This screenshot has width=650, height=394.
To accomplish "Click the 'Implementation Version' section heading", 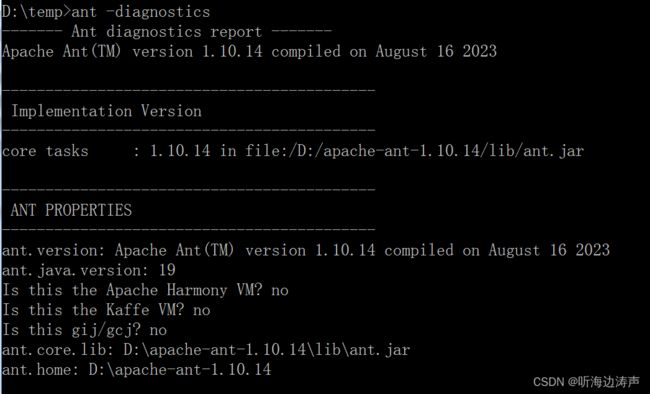I will [107, 111].
